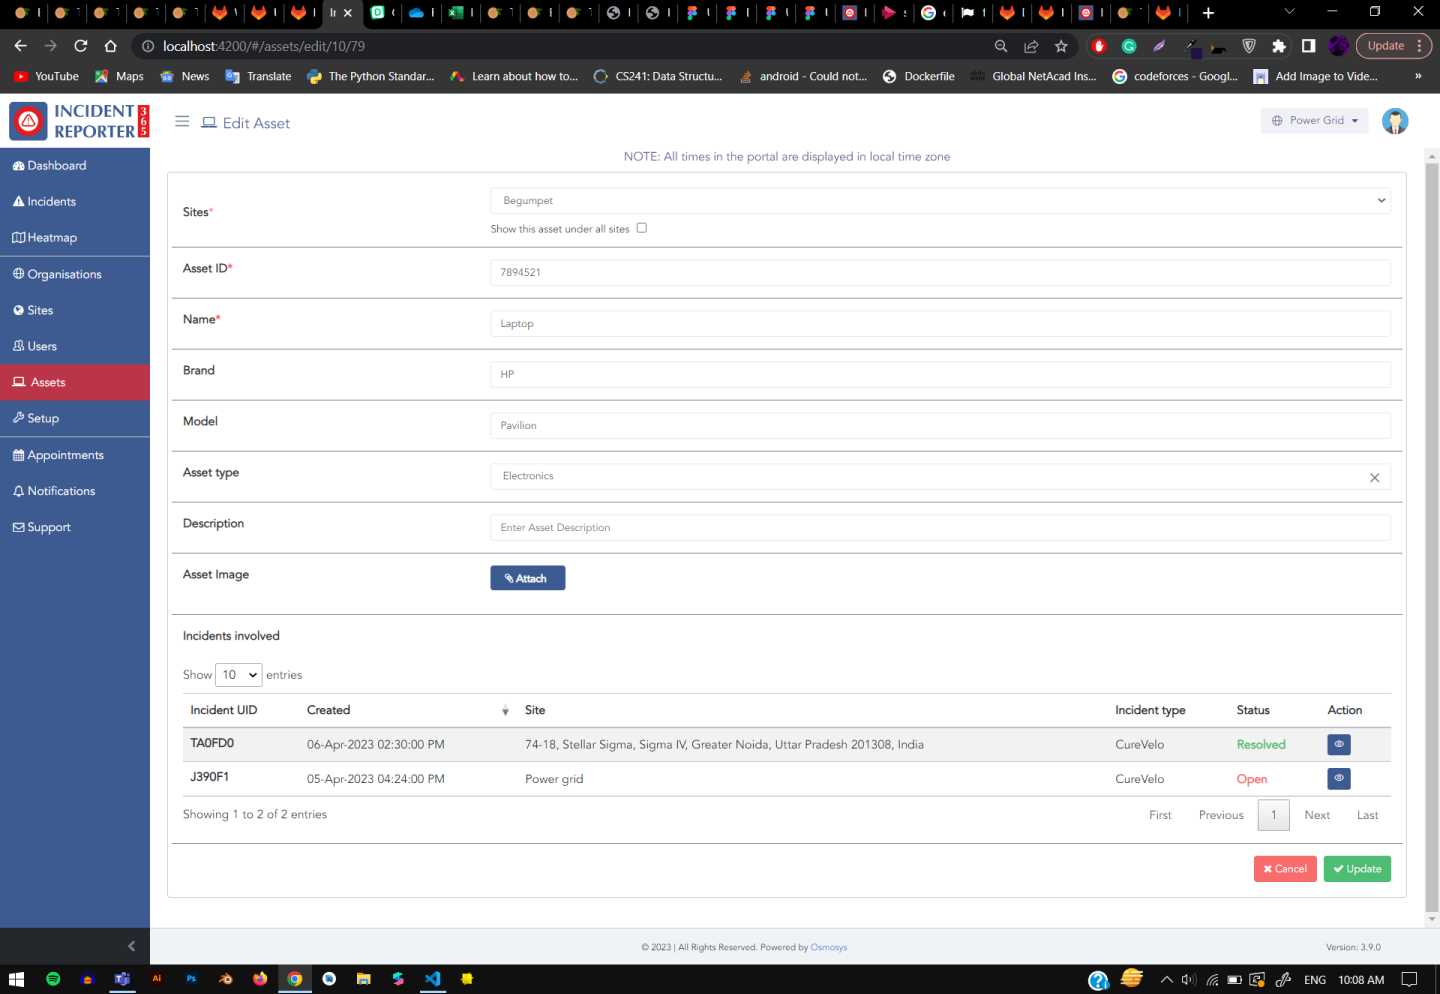Click the red Cancel button
The image size is (1440, 994).
pyautogui.click(x=1284, y=869)
